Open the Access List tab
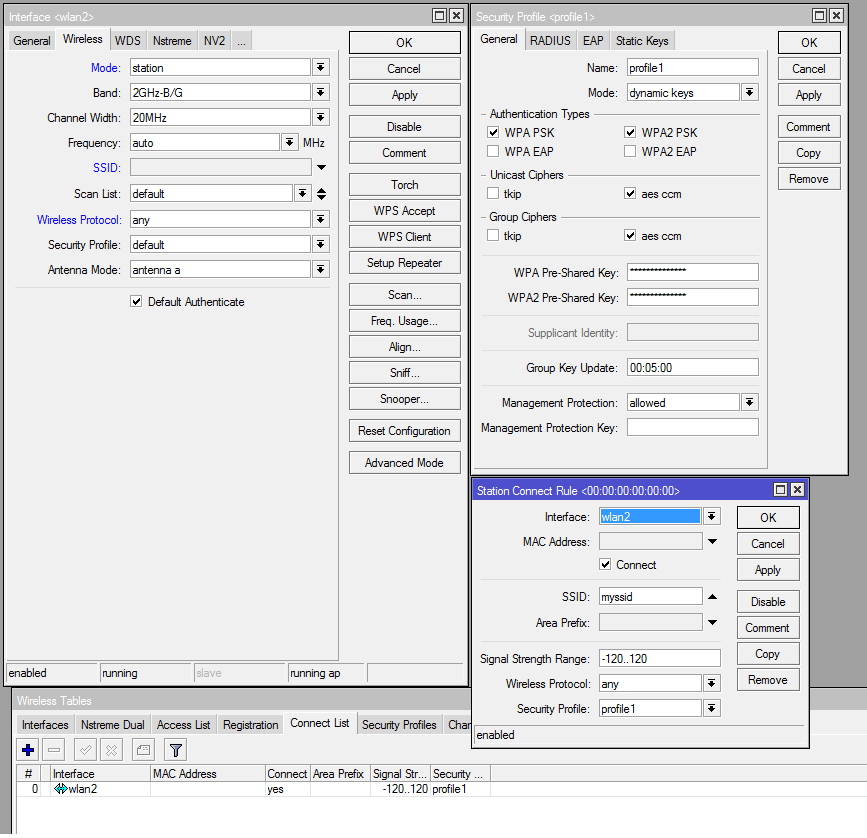The height and width of the screenshot is (838, 867). click(x=183, y=725)
